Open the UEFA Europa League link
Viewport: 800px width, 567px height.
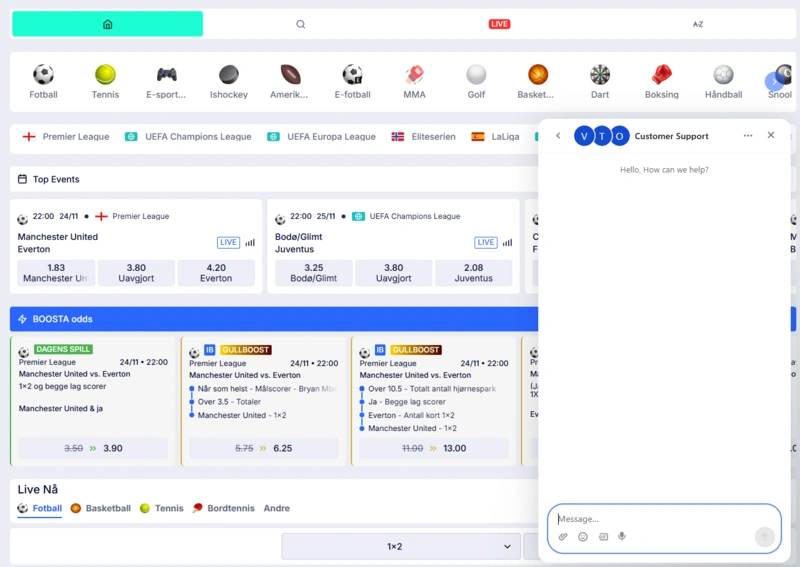click(322, 137)
